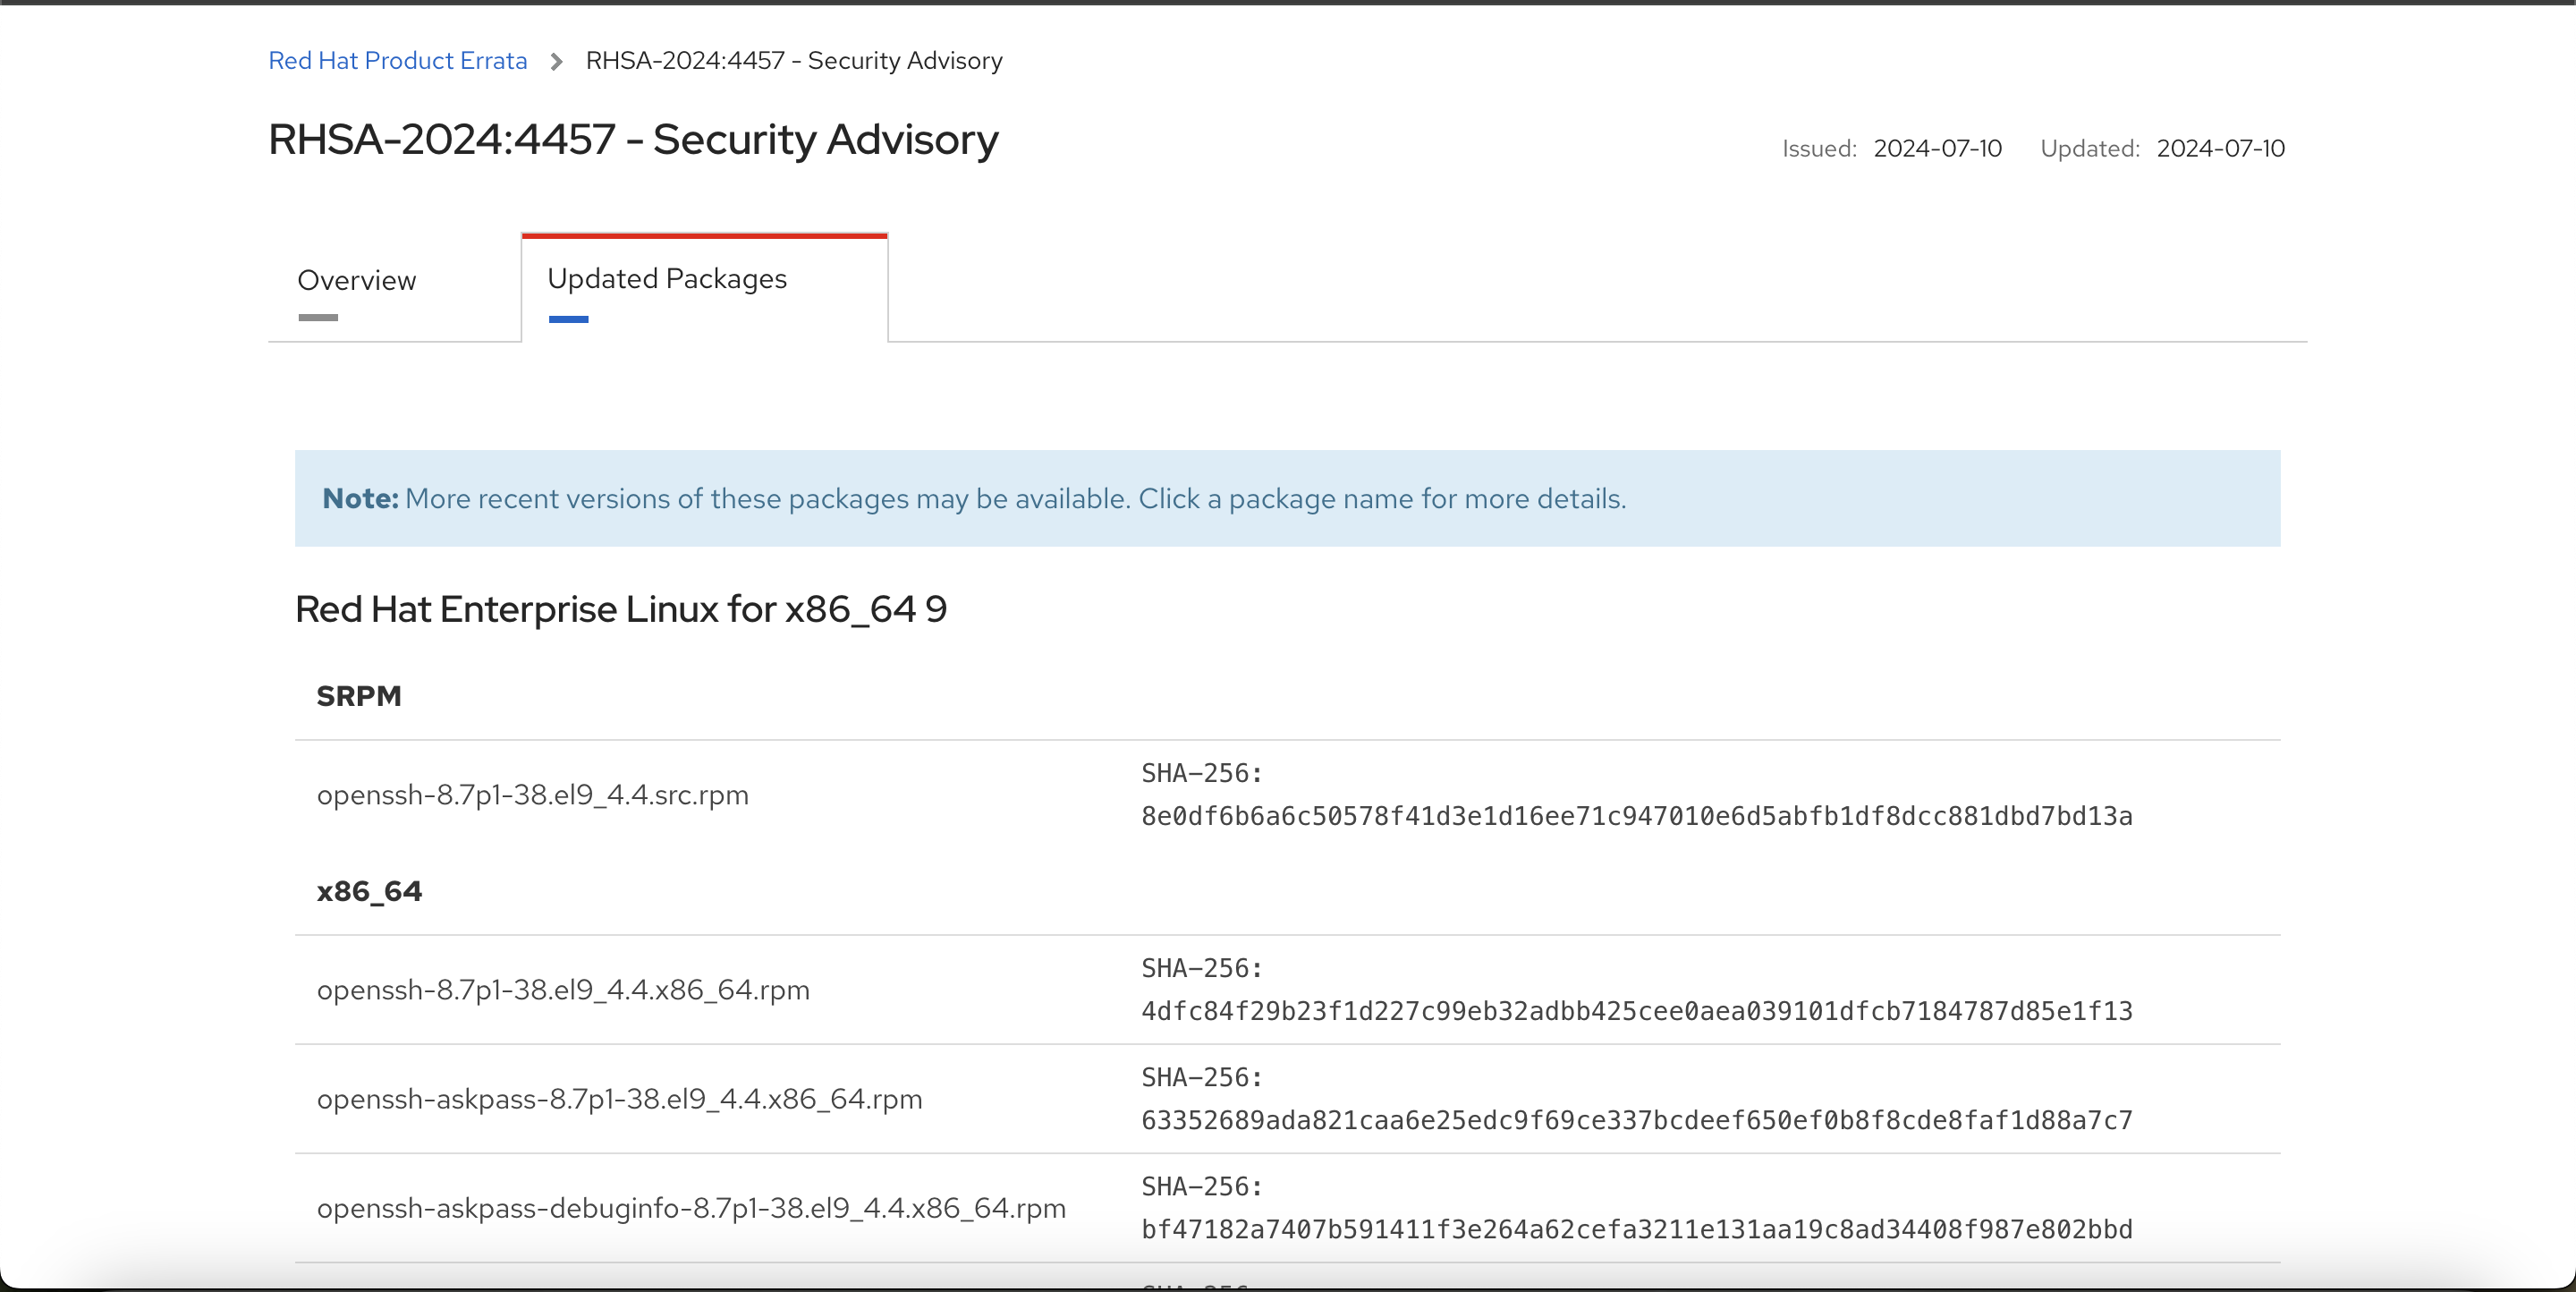Click the Updated: label

point(2090,149)
